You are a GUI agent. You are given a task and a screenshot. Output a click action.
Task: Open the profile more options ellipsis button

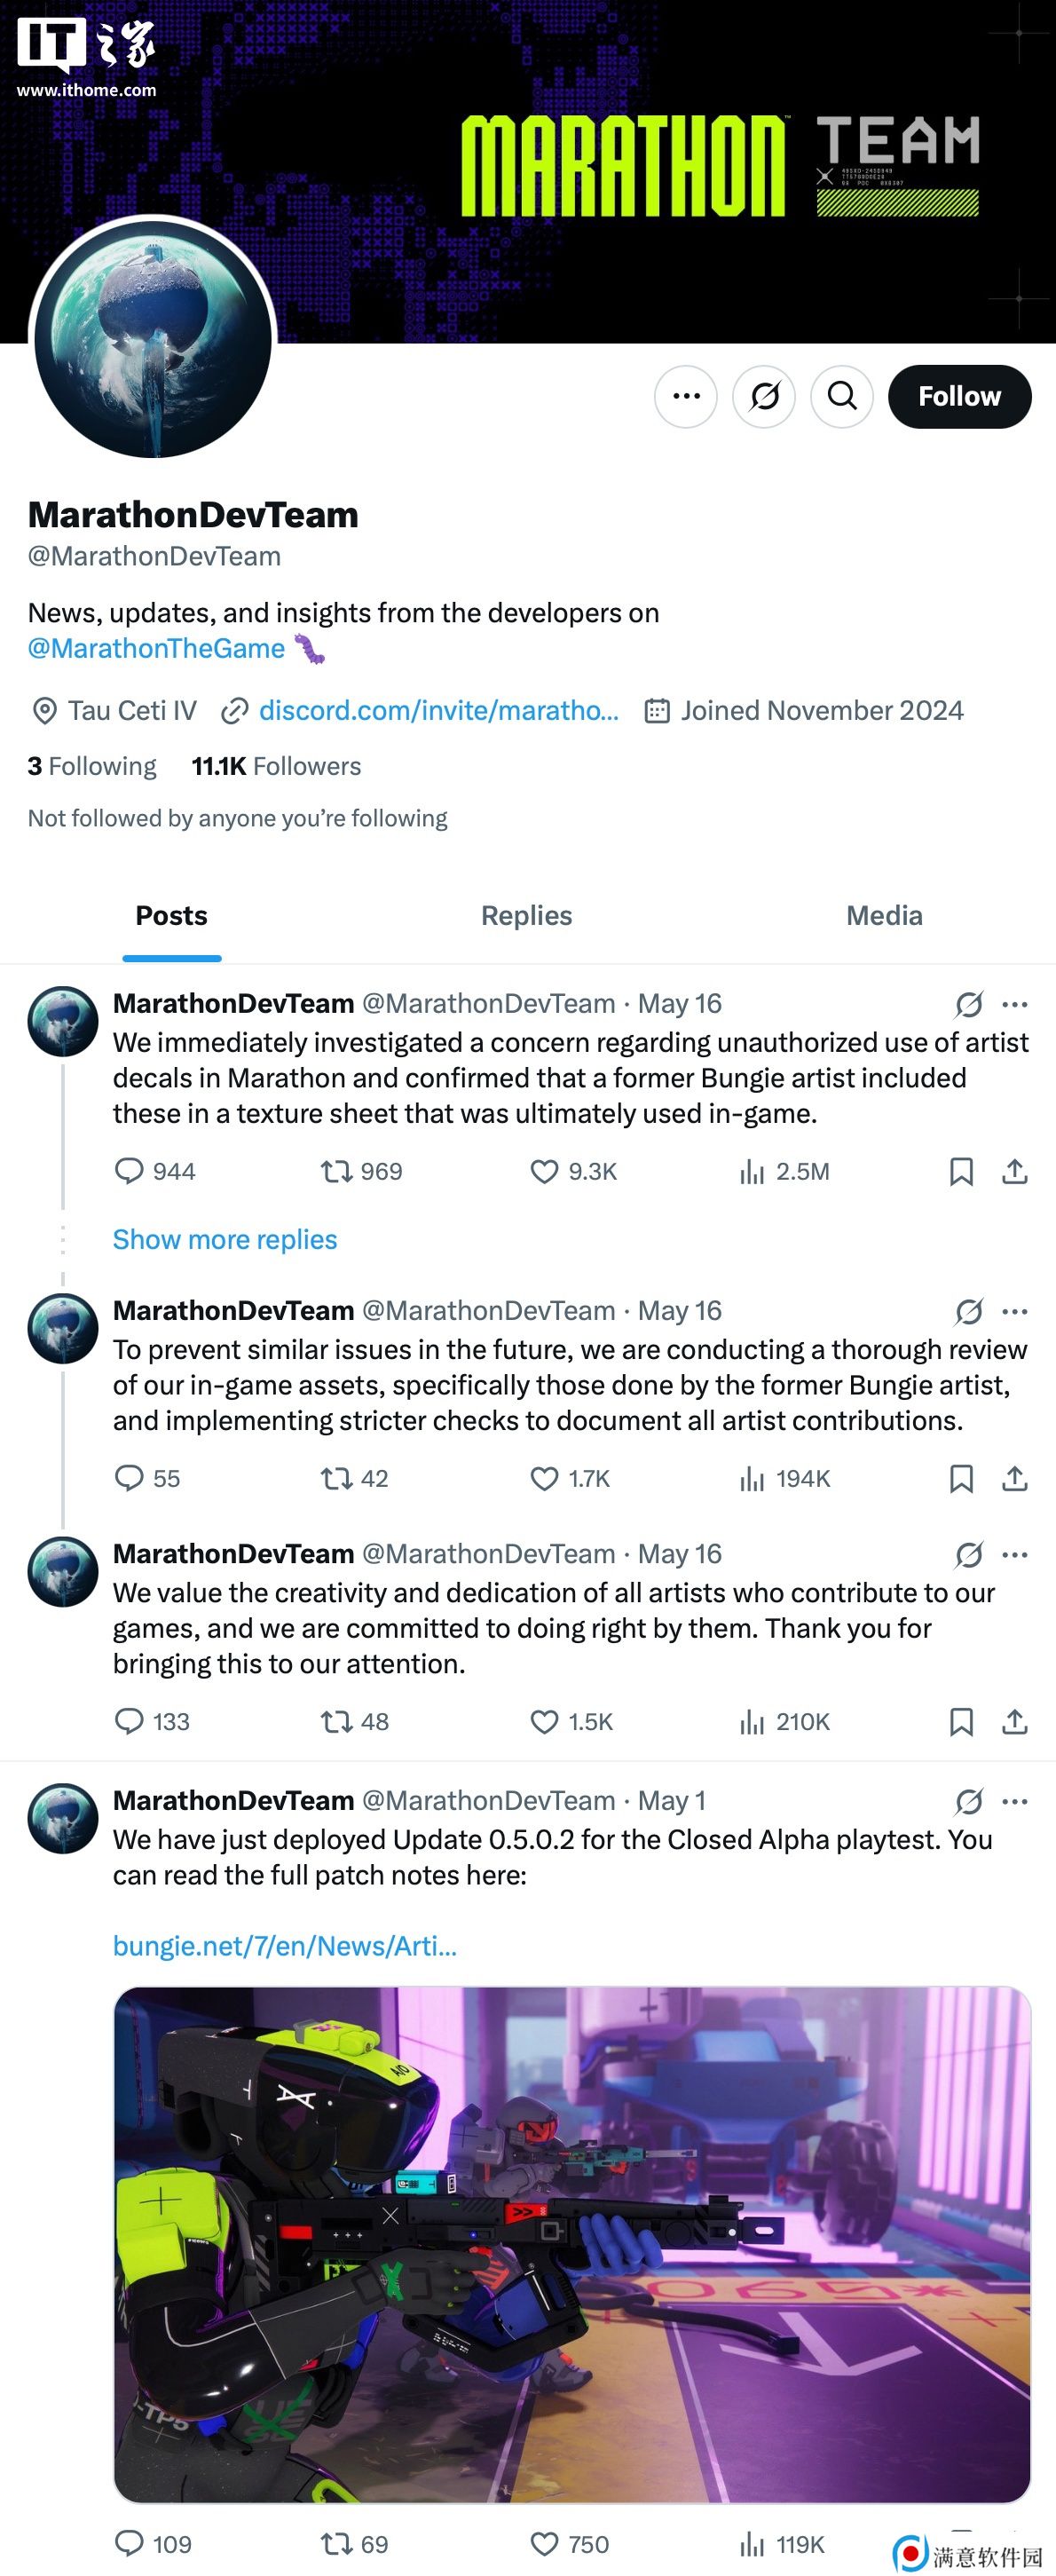(686, 397)
